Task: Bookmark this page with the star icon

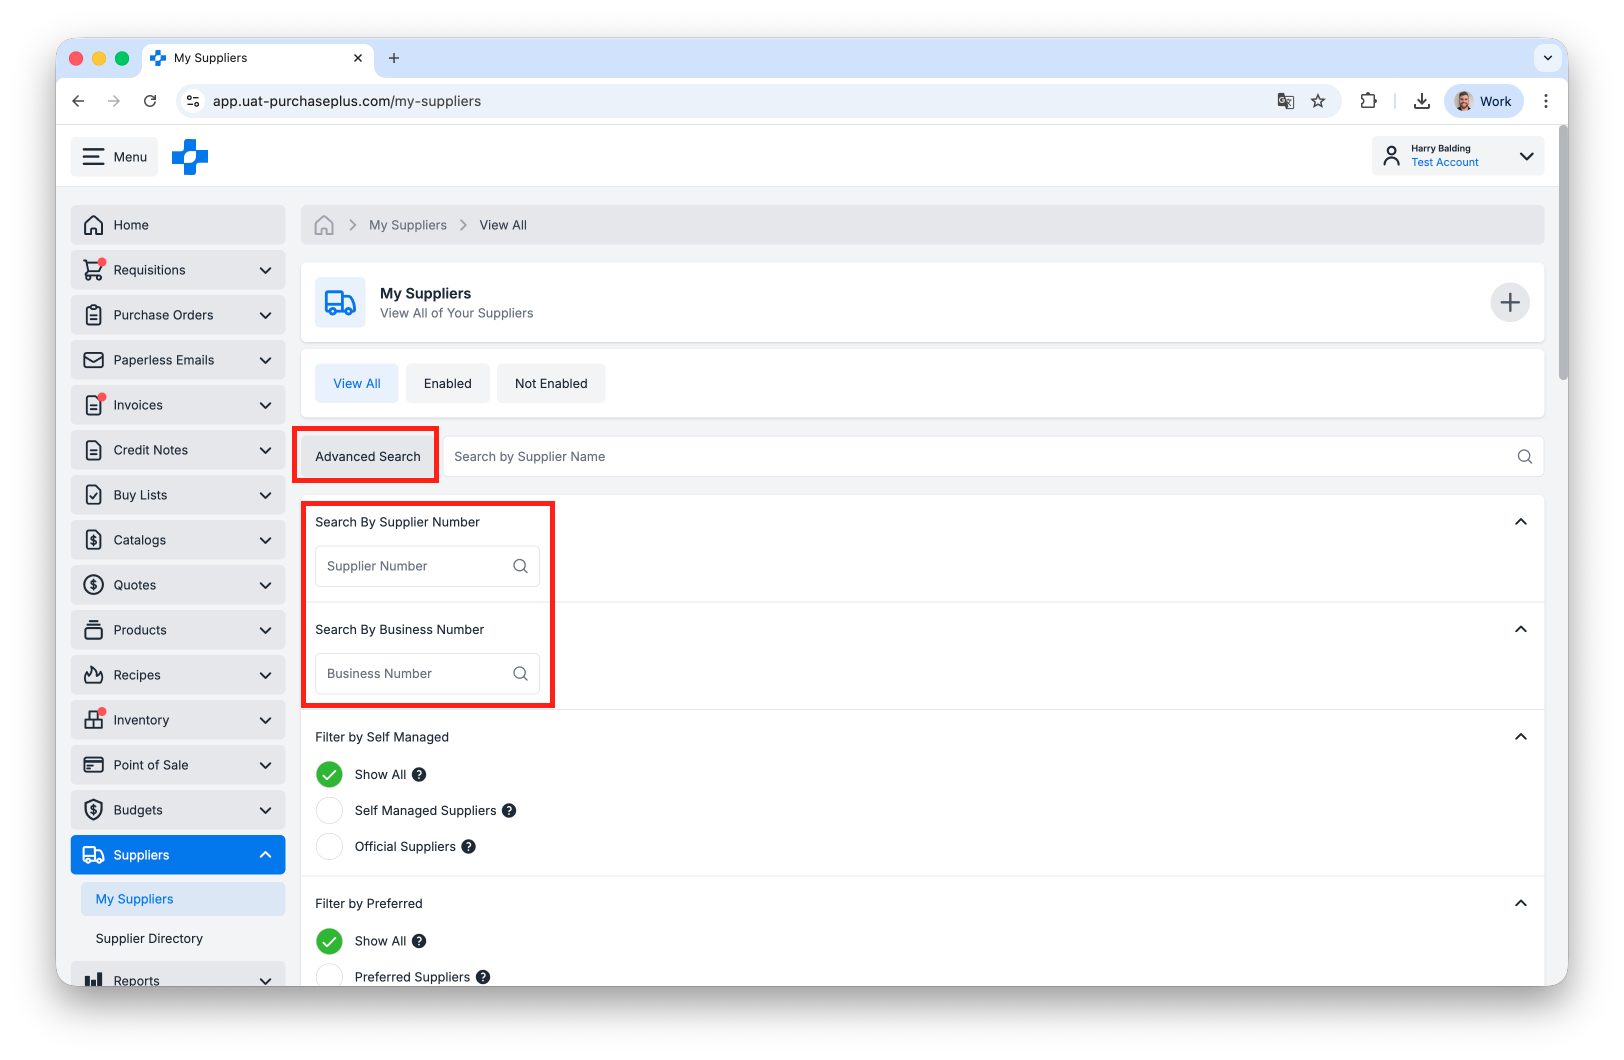Action: tap(1318, 101)
